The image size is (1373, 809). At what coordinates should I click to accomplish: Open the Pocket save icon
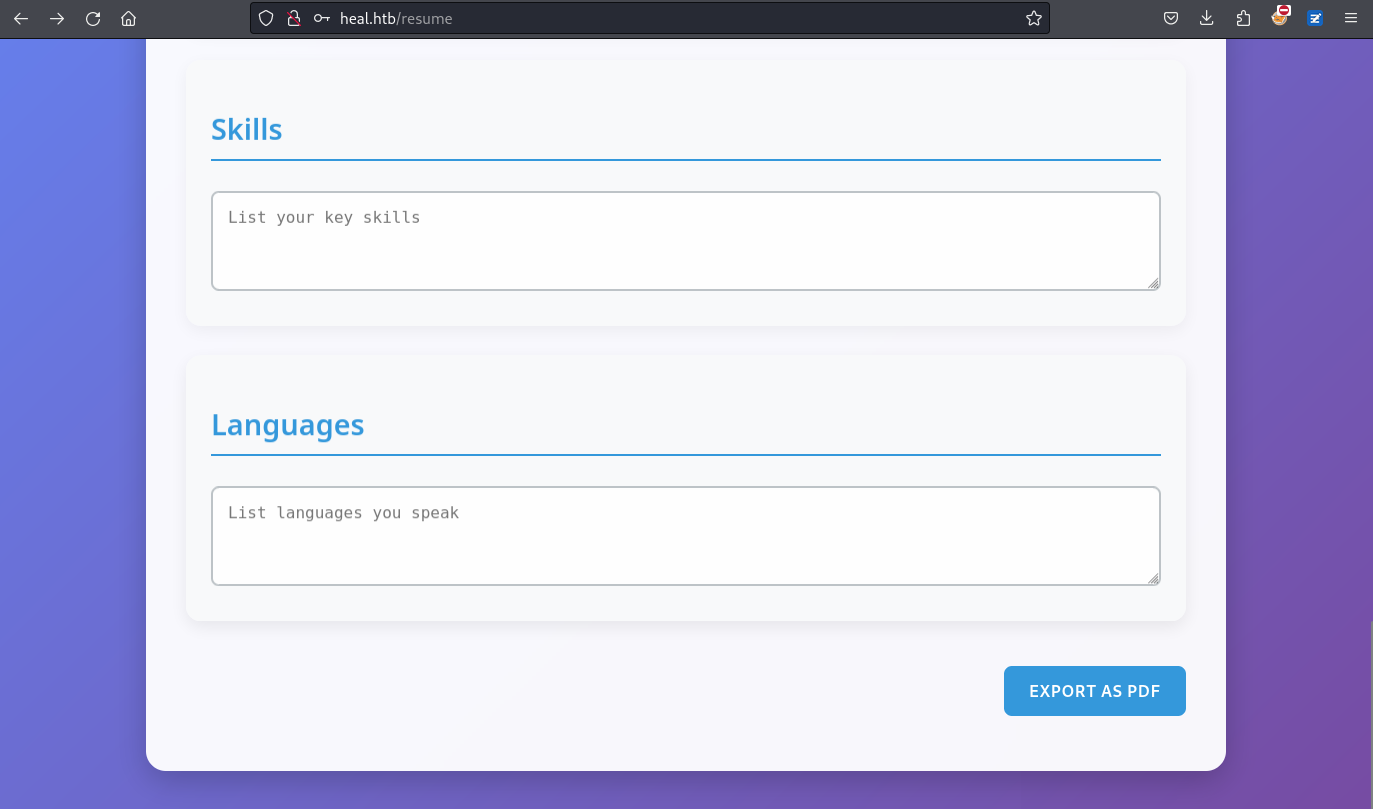click(x=1171, y=18)
